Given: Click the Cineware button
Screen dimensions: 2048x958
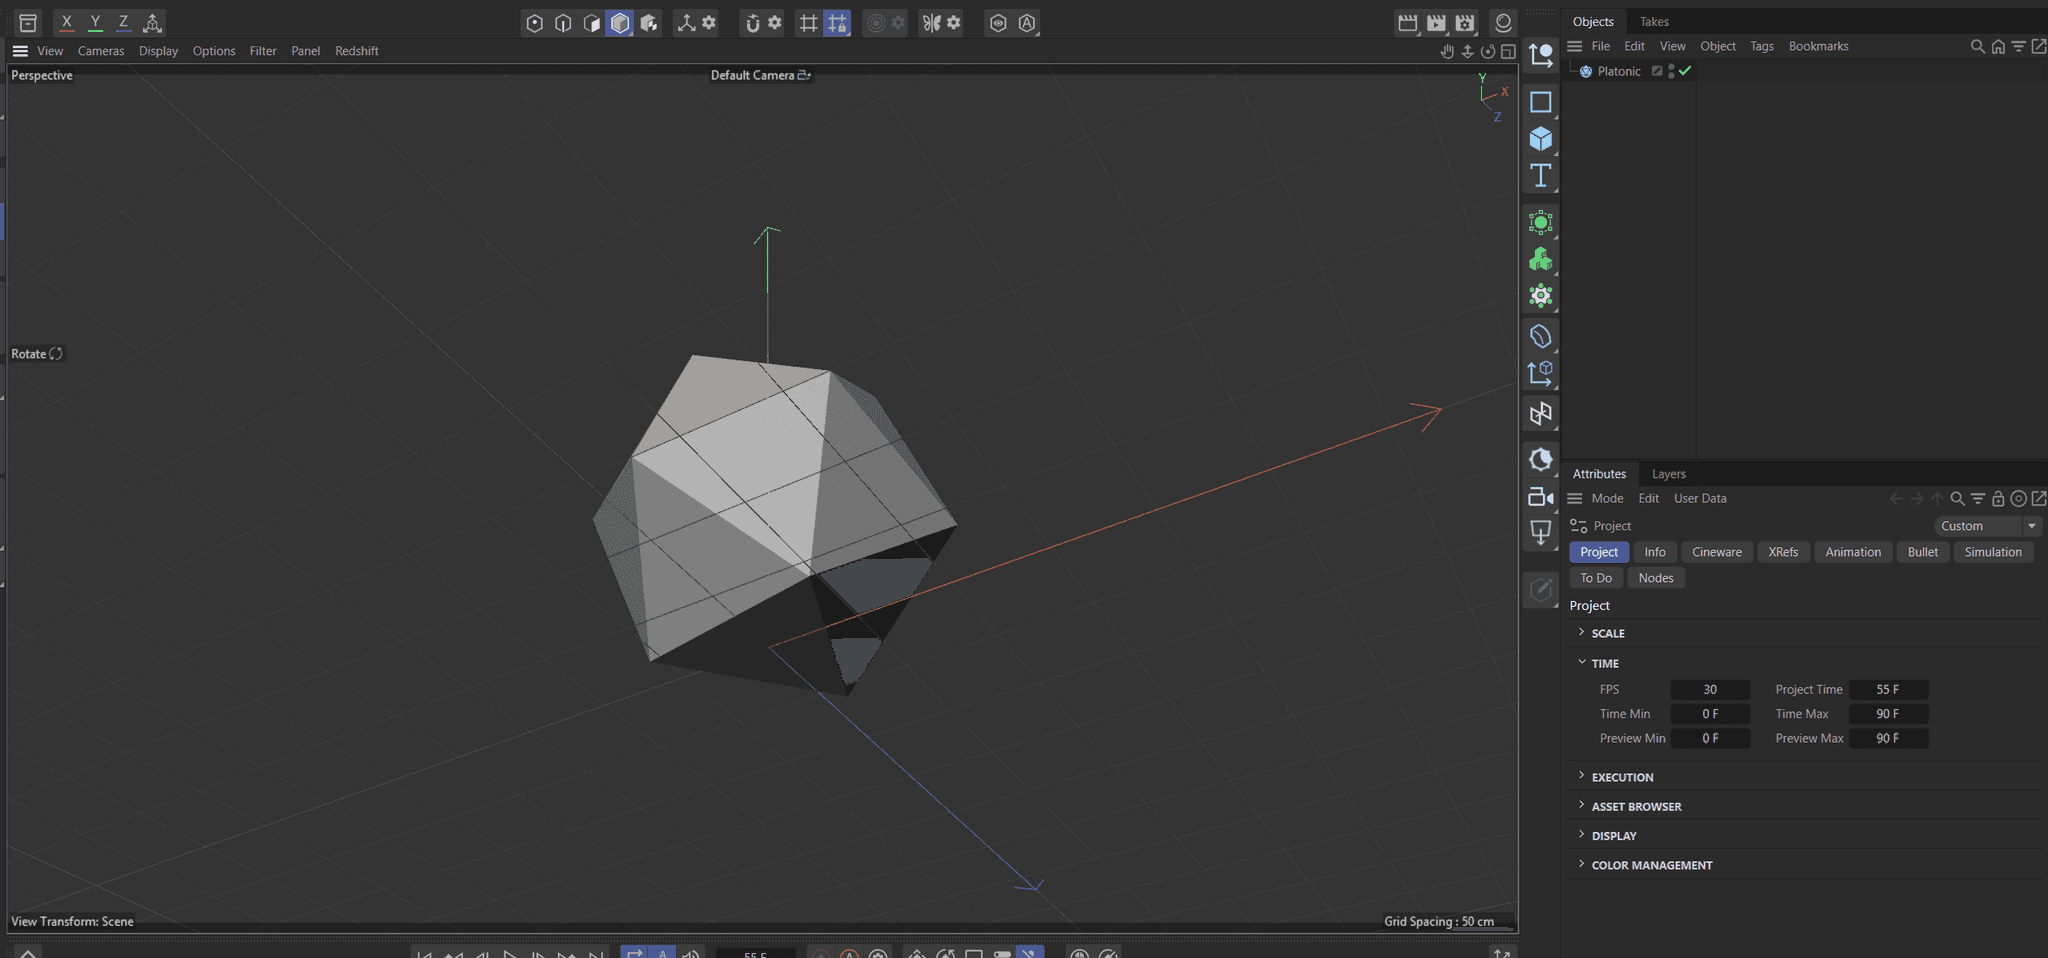Looking at the screenshot, I should (x=1716, y=552).
